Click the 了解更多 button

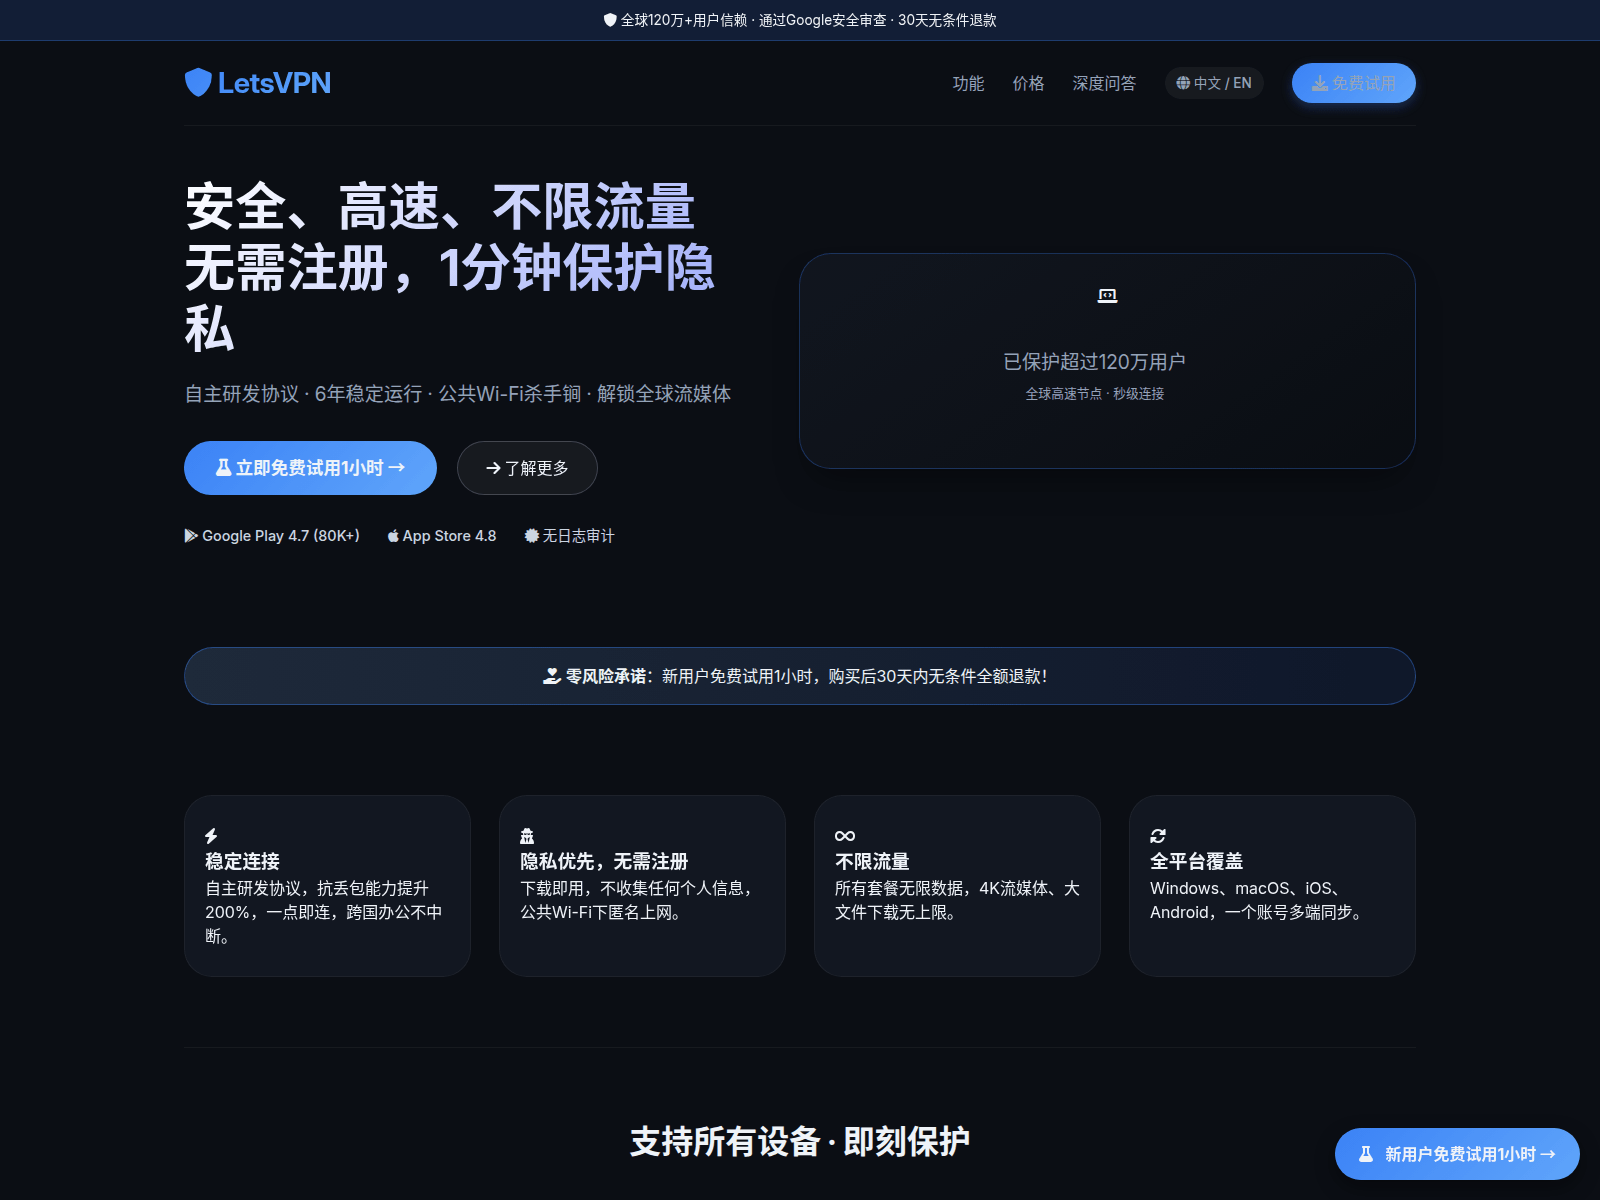pyautogui.click(x=527, y=468)
